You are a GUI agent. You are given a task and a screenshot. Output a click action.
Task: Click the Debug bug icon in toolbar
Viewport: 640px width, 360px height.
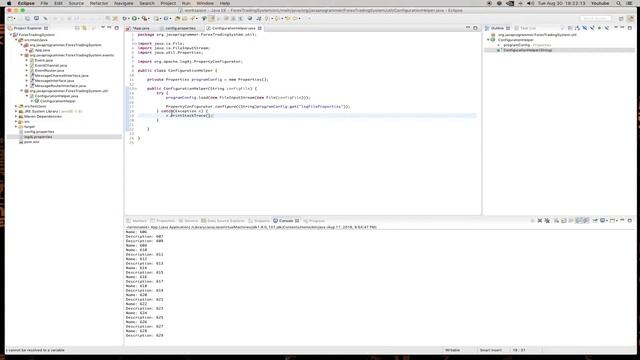click(125, 18)
